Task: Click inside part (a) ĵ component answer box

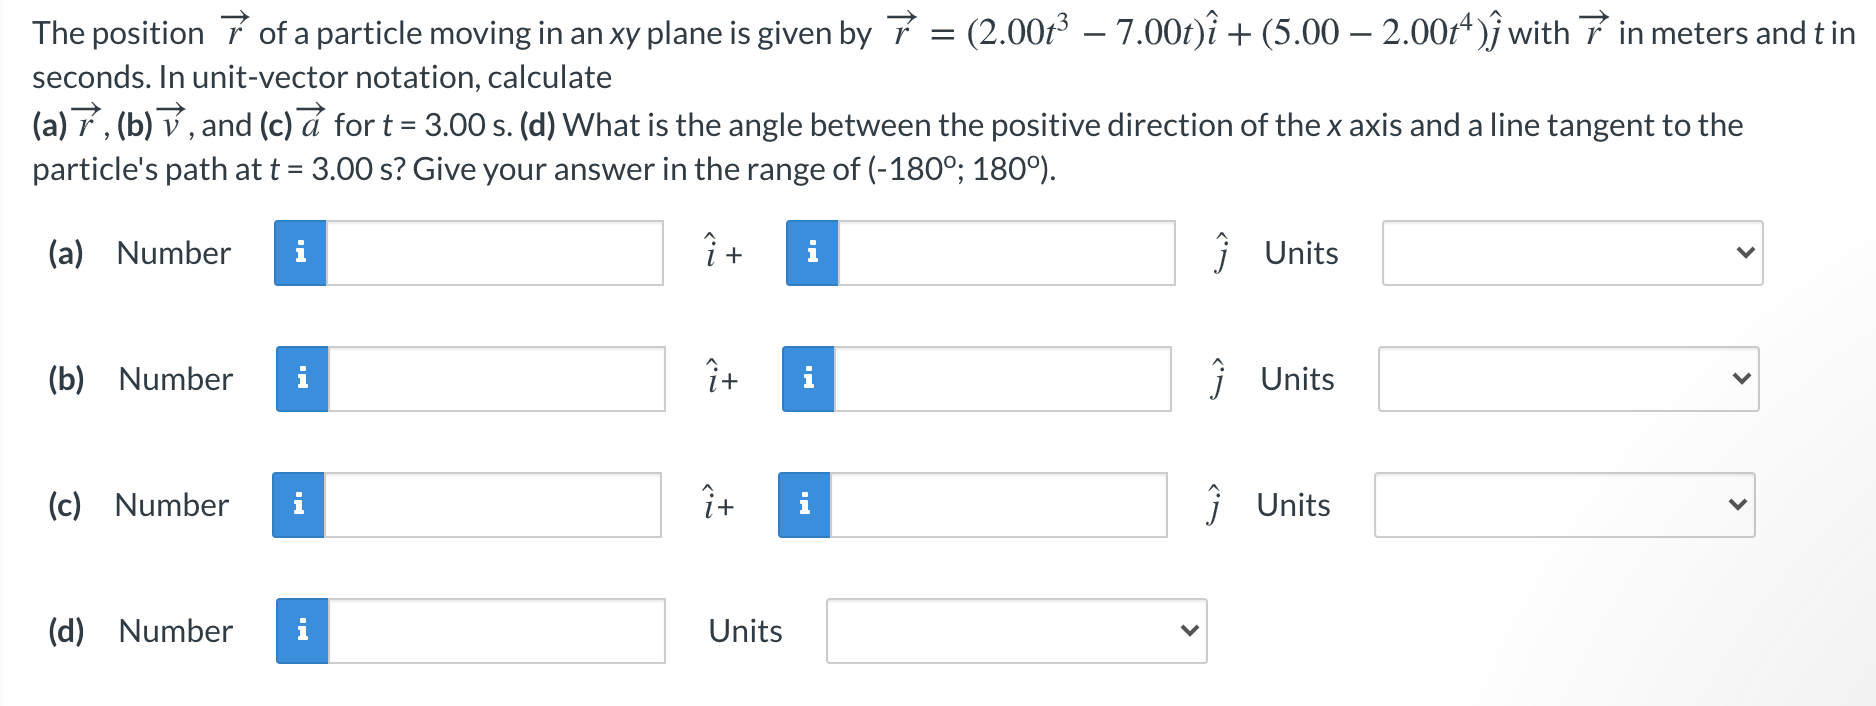Action: (1005, 254)
